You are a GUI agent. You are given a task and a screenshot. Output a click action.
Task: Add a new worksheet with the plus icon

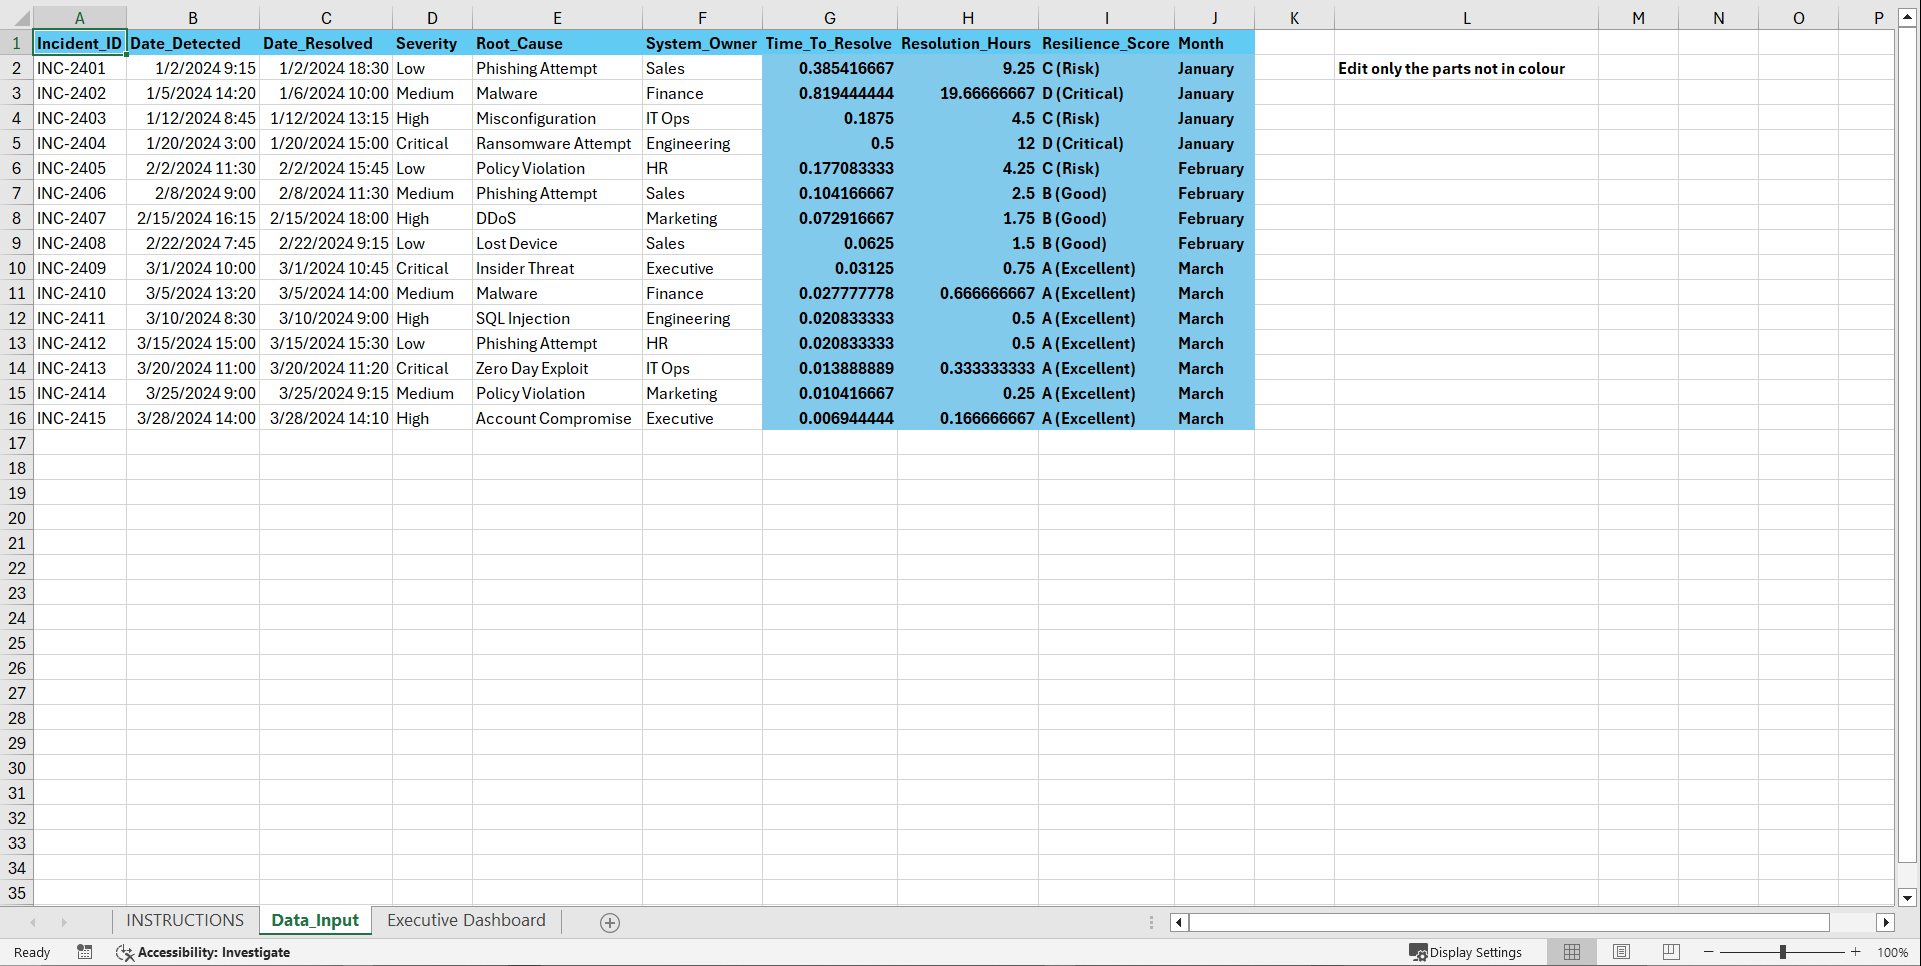pyautogui.click(x=609, y=922)
